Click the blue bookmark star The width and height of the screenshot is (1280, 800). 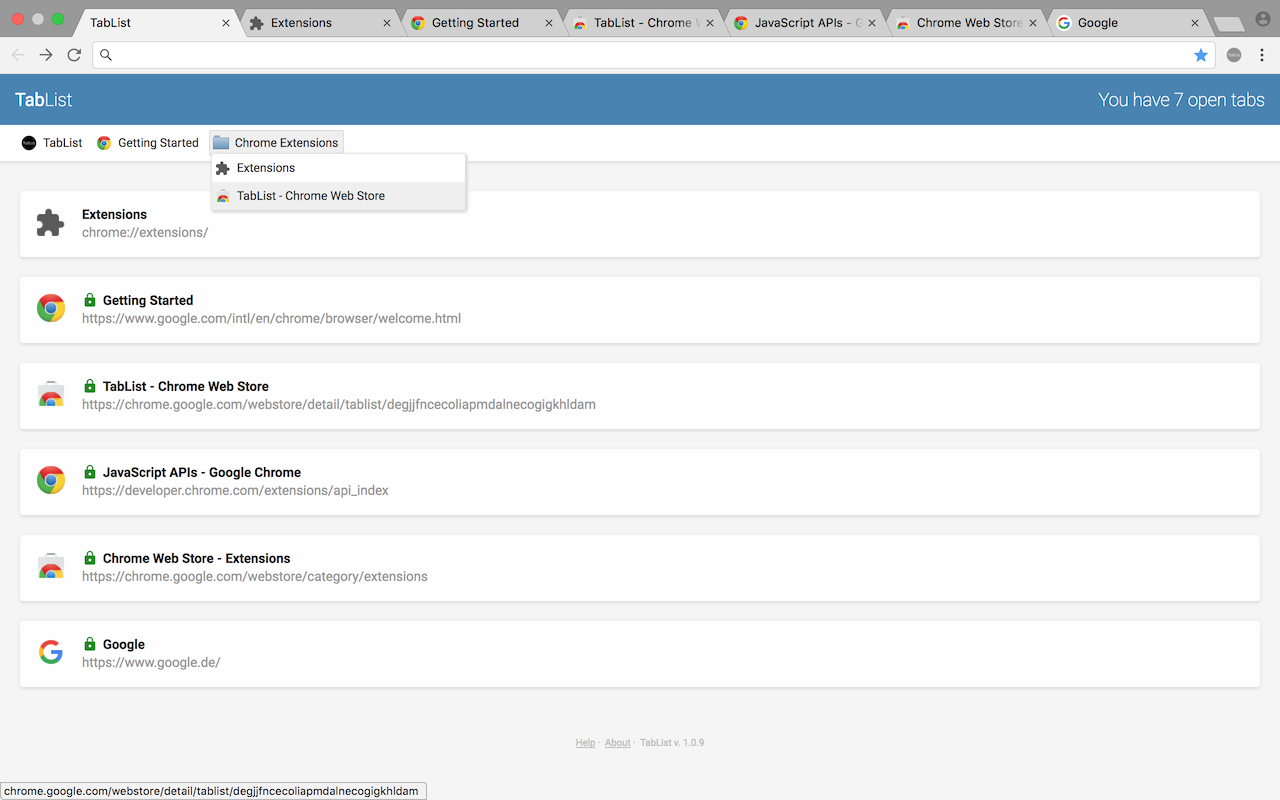coord(1201,55)
